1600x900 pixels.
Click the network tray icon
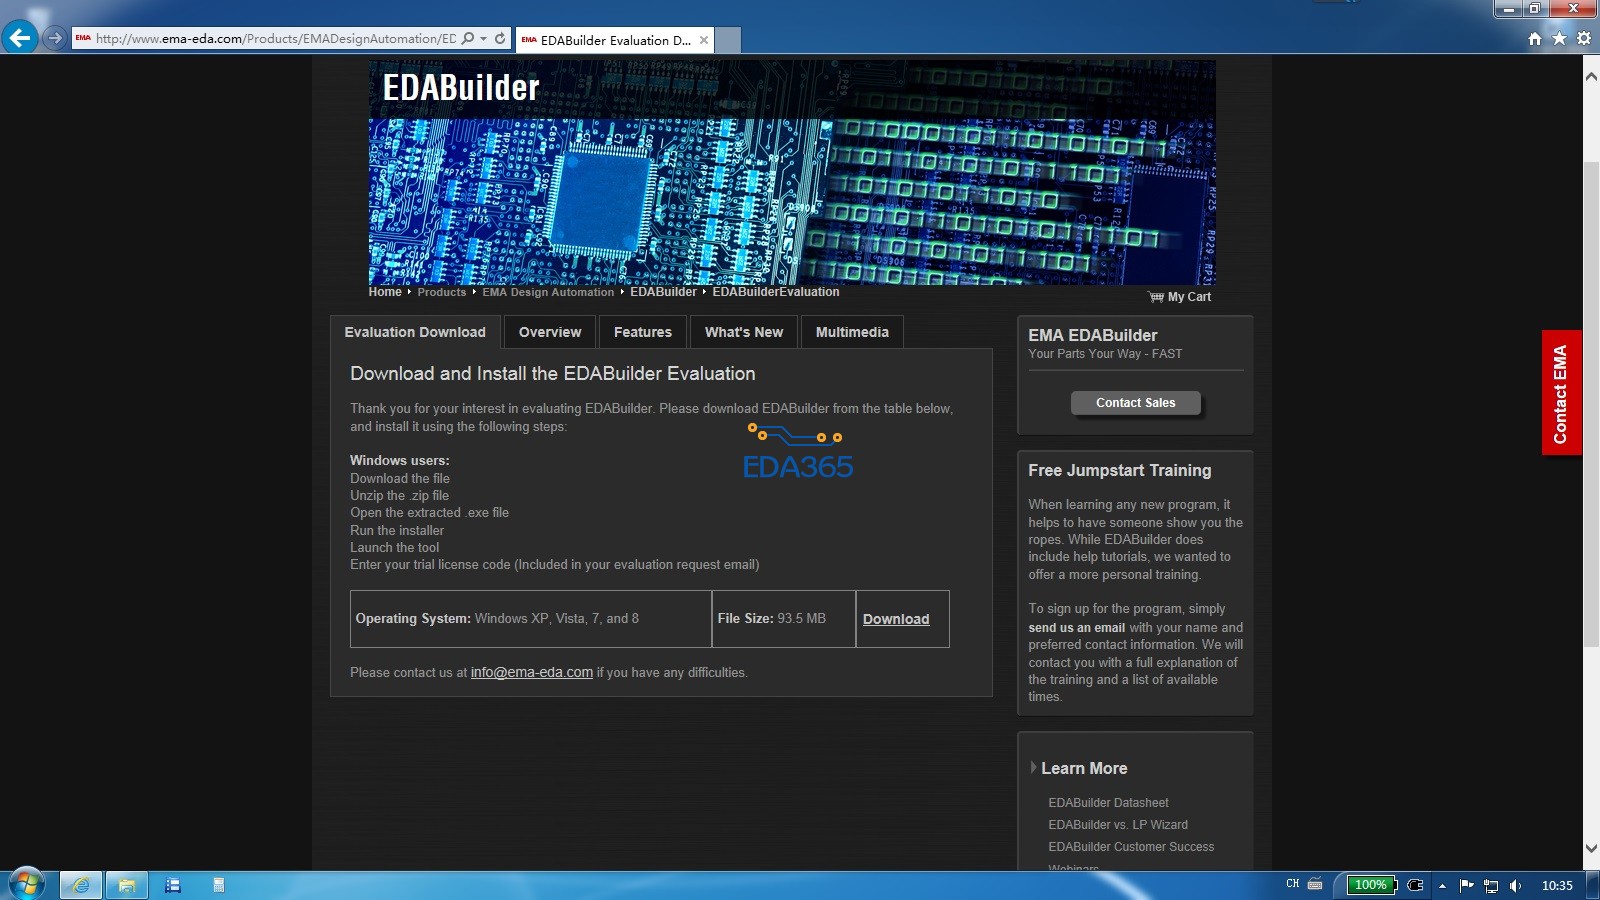(x=1491, y=885)
